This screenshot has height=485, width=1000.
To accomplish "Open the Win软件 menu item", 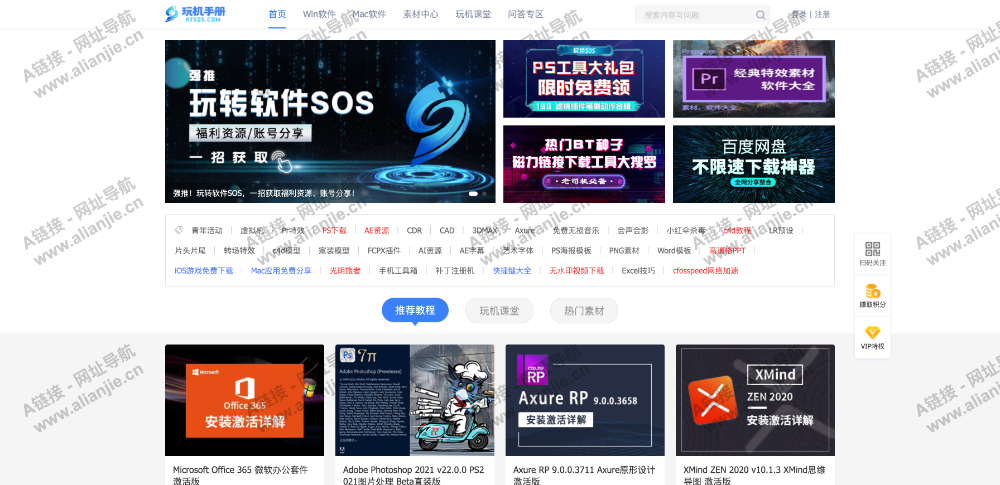I will click(x=319, y=14).
